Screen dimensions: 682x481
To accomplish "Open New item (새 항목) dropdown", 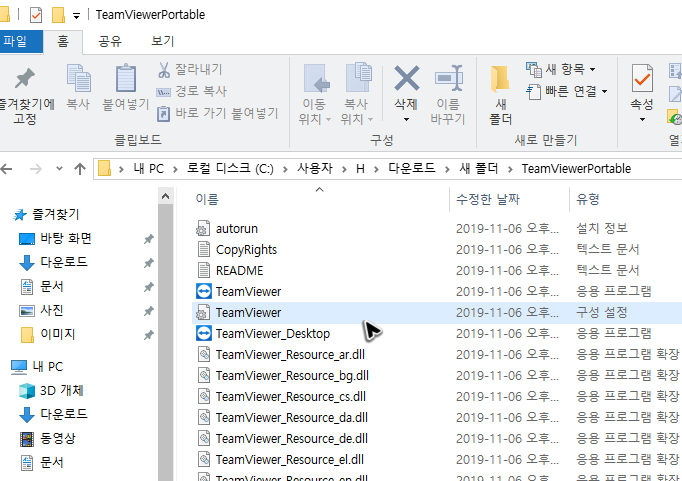I will coord(561,69).
